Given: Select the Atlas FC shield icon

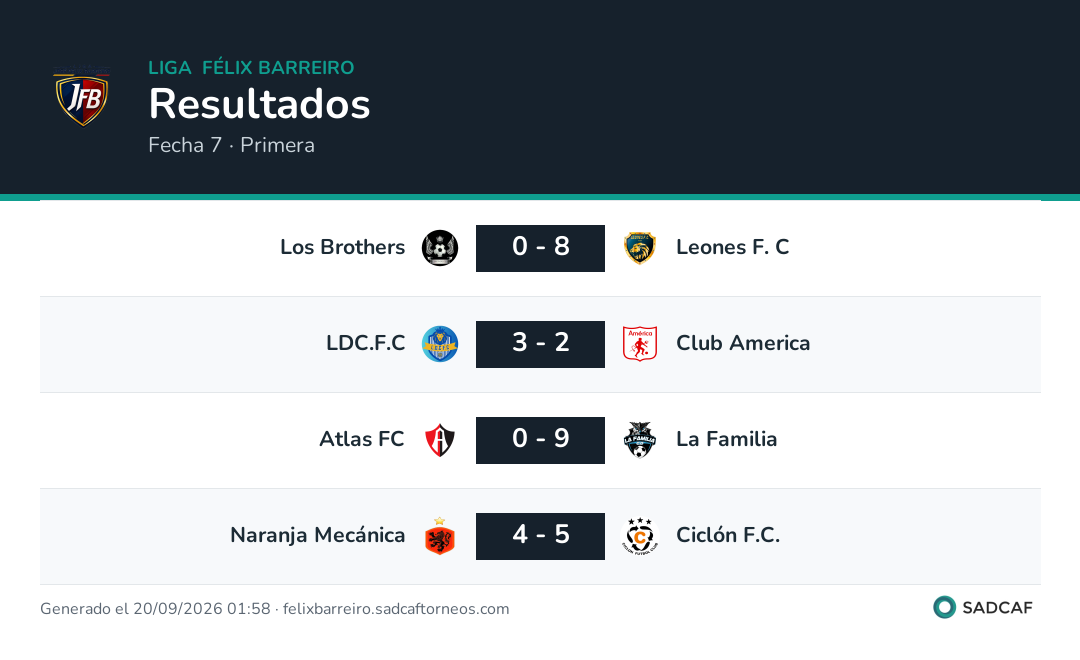Looking at the screenshot, I should click(440, 440).
